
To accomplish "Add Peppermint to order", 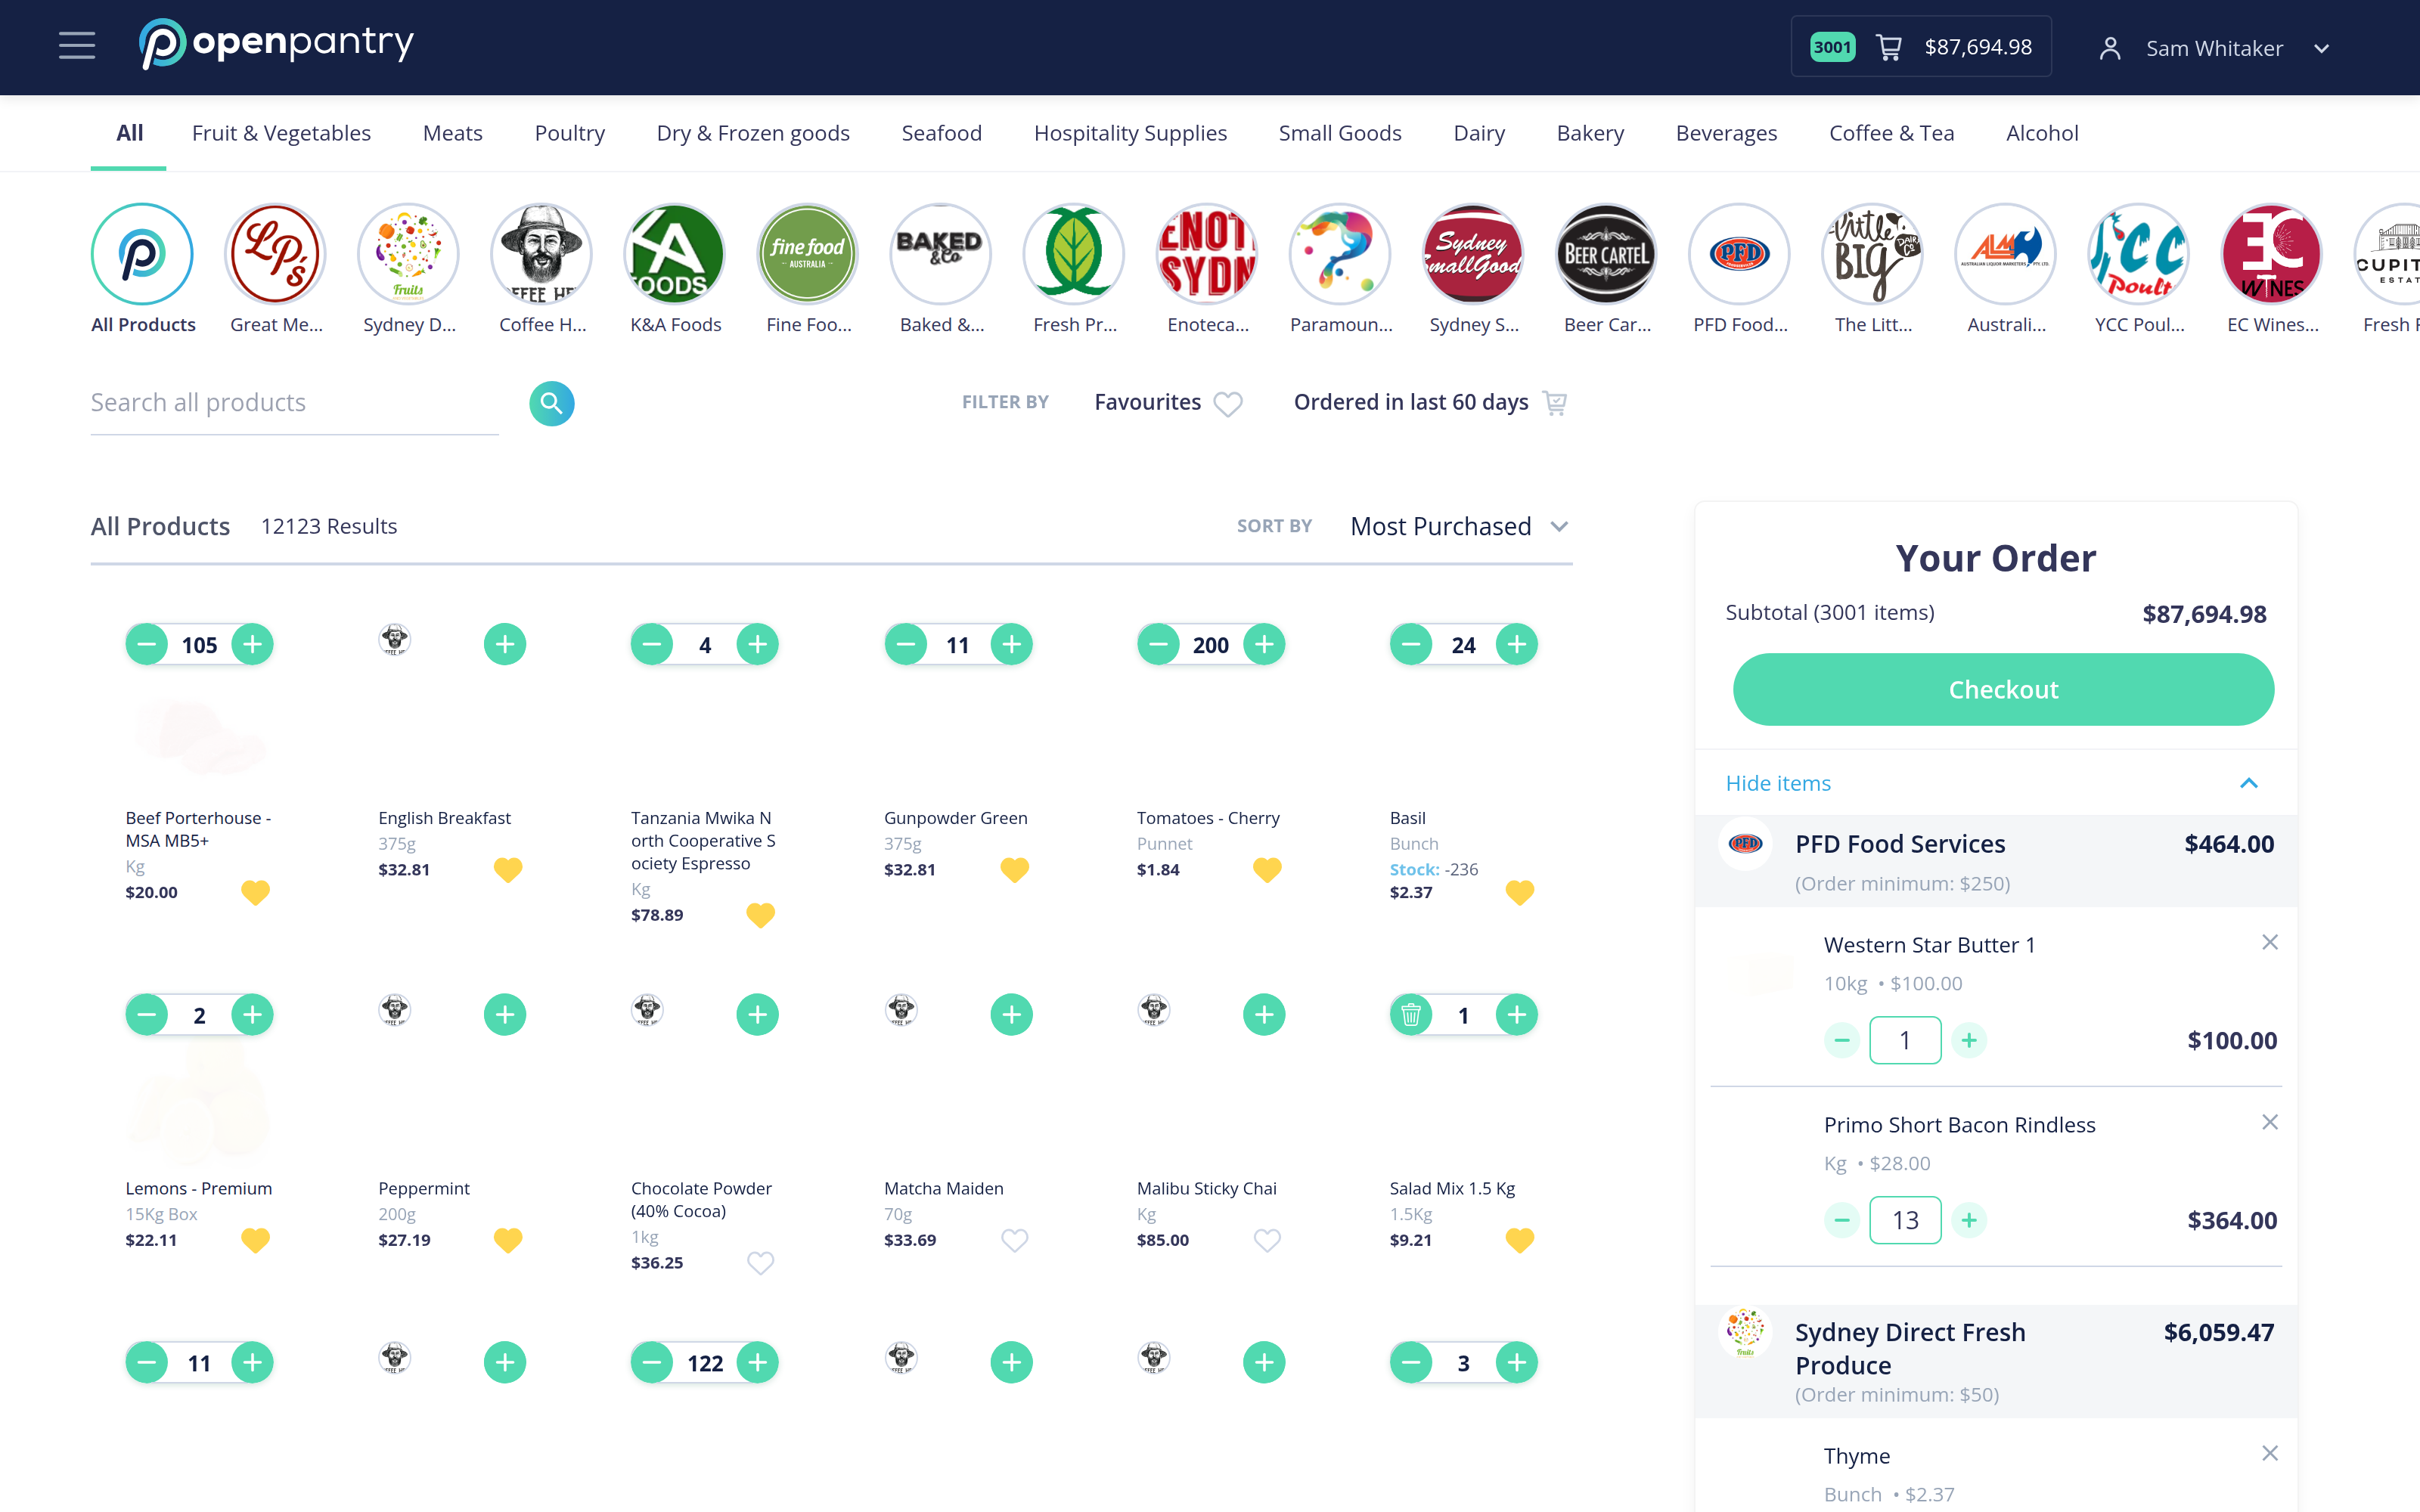I will click(x=505, y=1015).
